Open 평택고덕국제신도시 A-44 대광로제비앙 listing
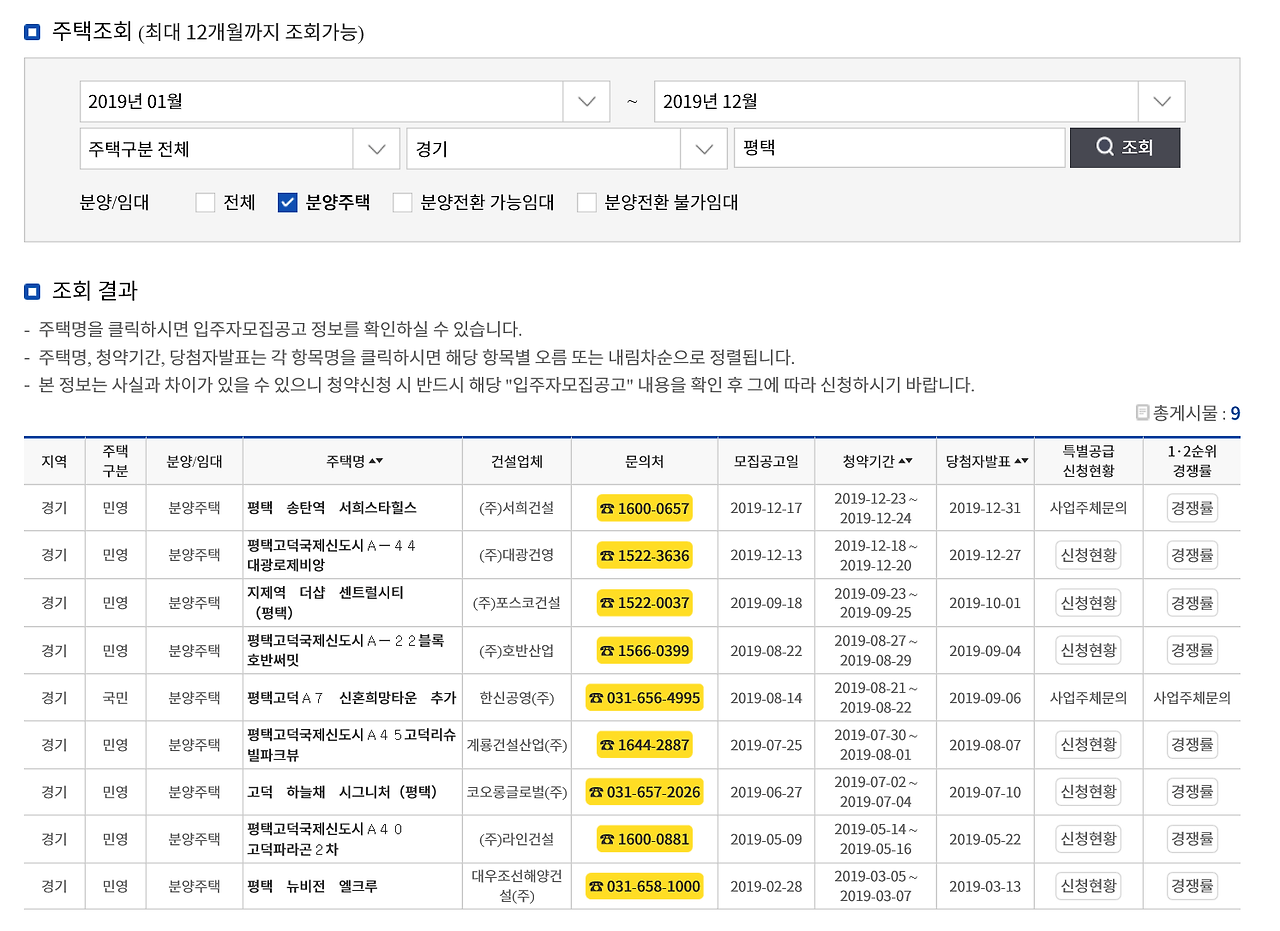Image resolution: width=1280 pixels, height=931 pixels. (x=331, y=555)
